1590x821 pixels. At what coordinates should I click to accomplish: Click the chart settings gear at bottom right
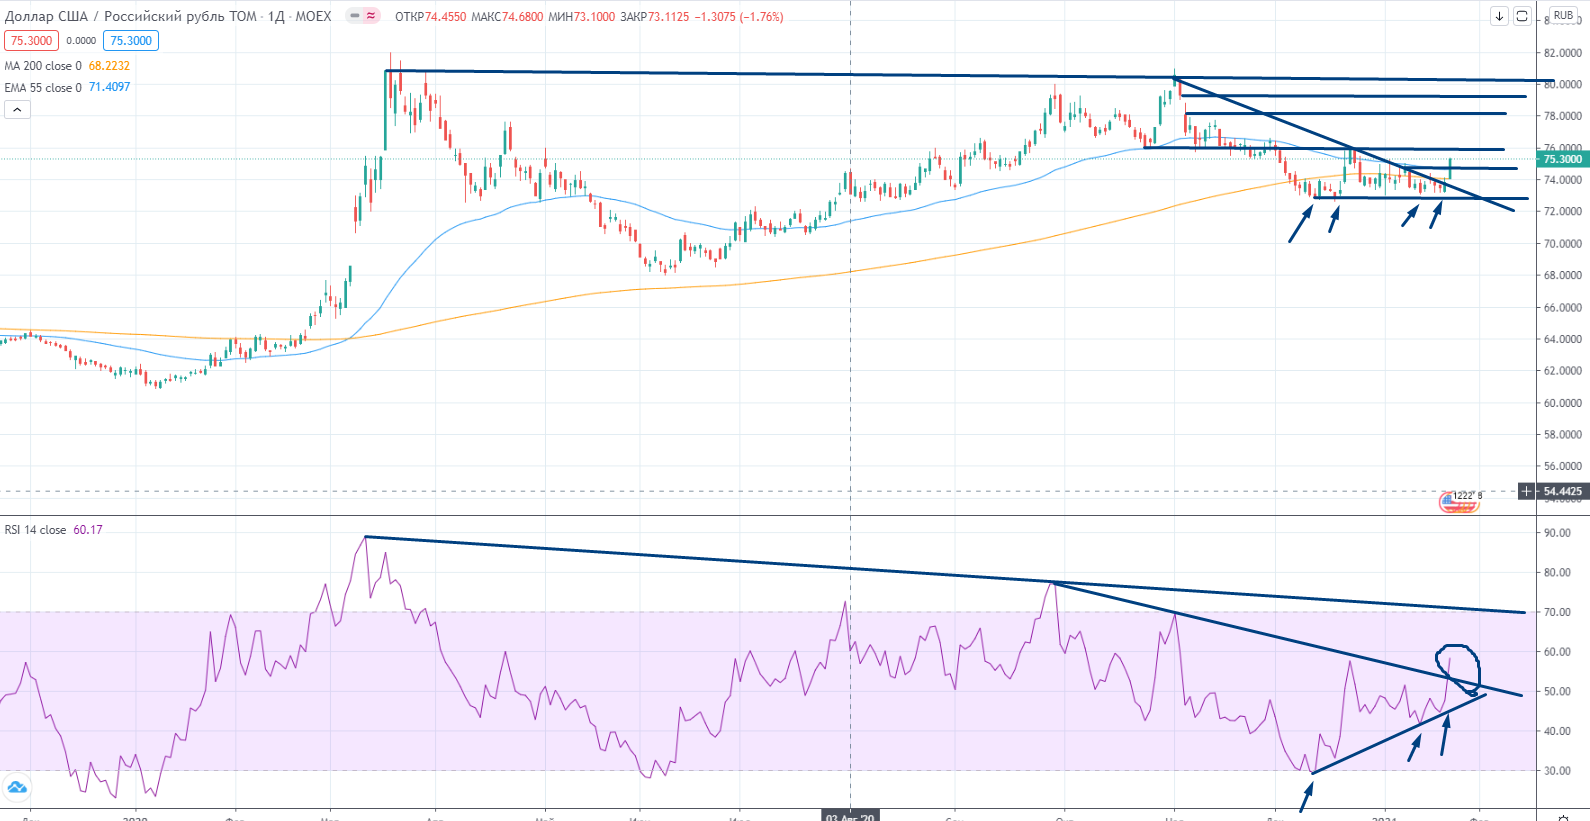(x=1563, y=817)
